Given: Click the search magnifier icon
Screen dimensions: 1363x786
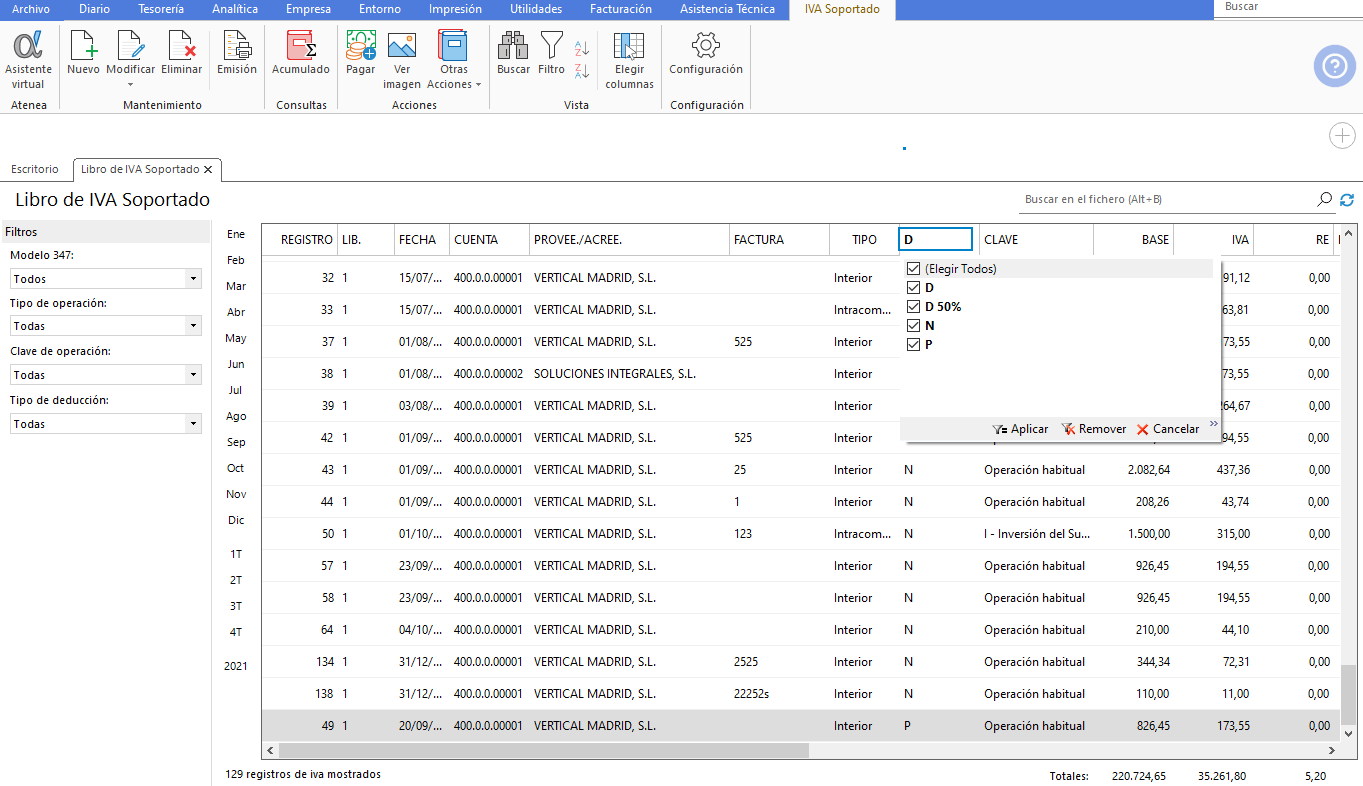Looking at the screenshot, I should click(1325, 200).
